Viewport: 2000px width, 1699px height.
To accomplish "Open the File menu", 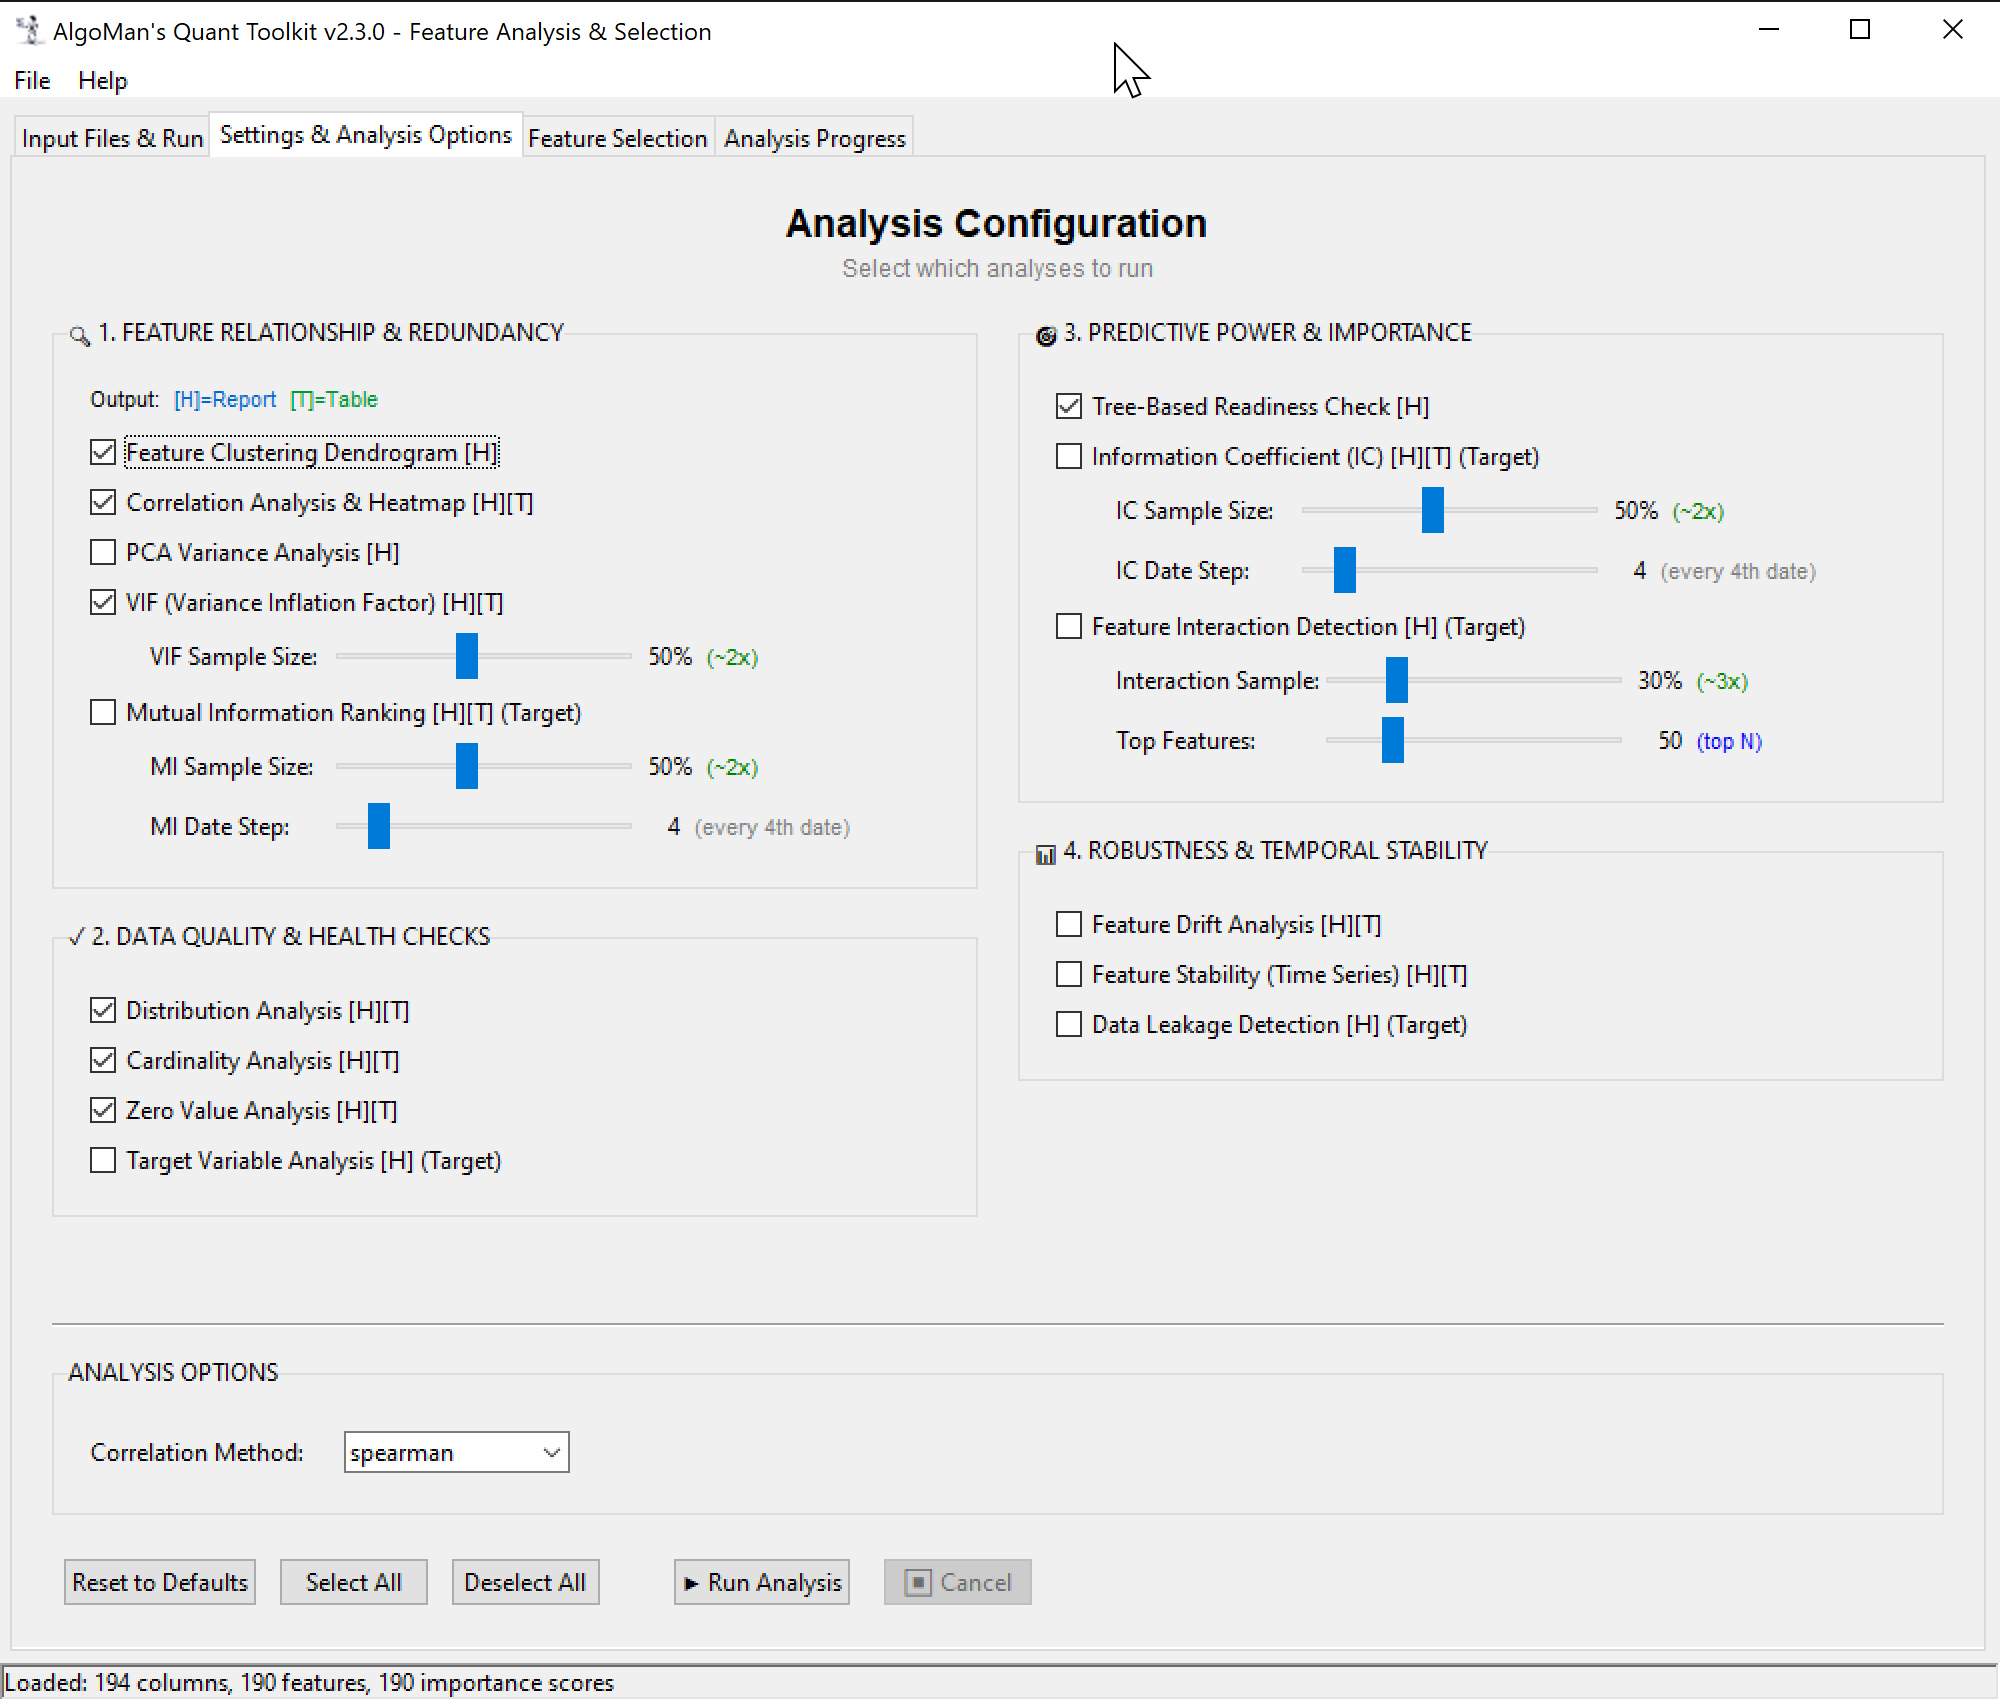I will 32,81.
